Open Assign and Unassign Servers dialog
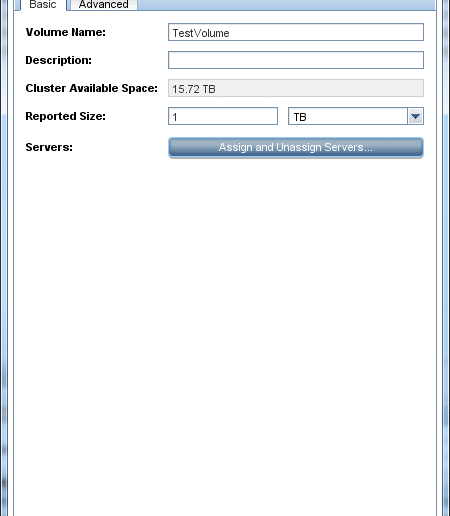This screenshot has height=516, width=450. point(296,147)
